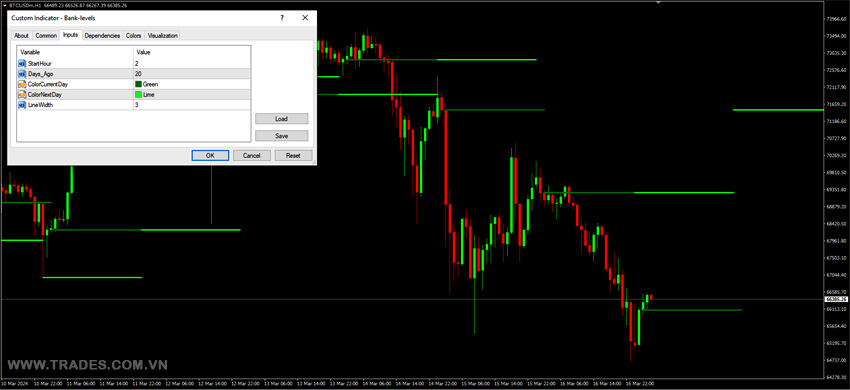850x390 pixels.
Task: Switch to the About tab
Action: coord(21,36)
